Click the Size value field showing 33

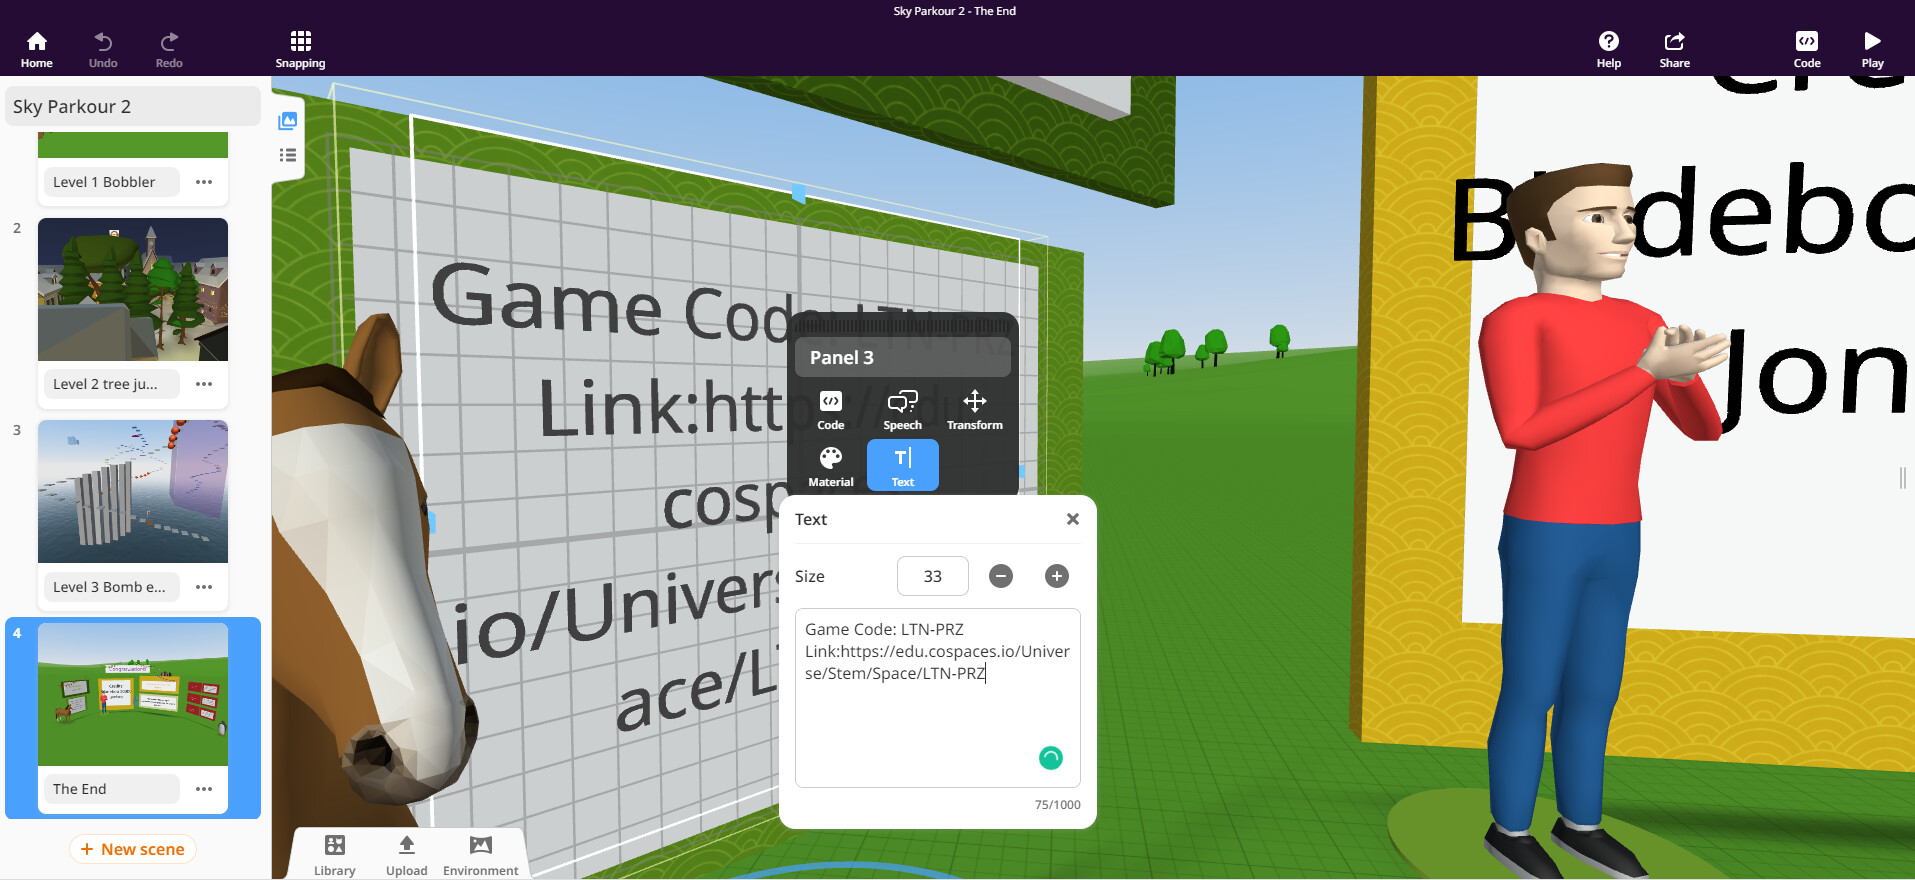click(933, 576)
